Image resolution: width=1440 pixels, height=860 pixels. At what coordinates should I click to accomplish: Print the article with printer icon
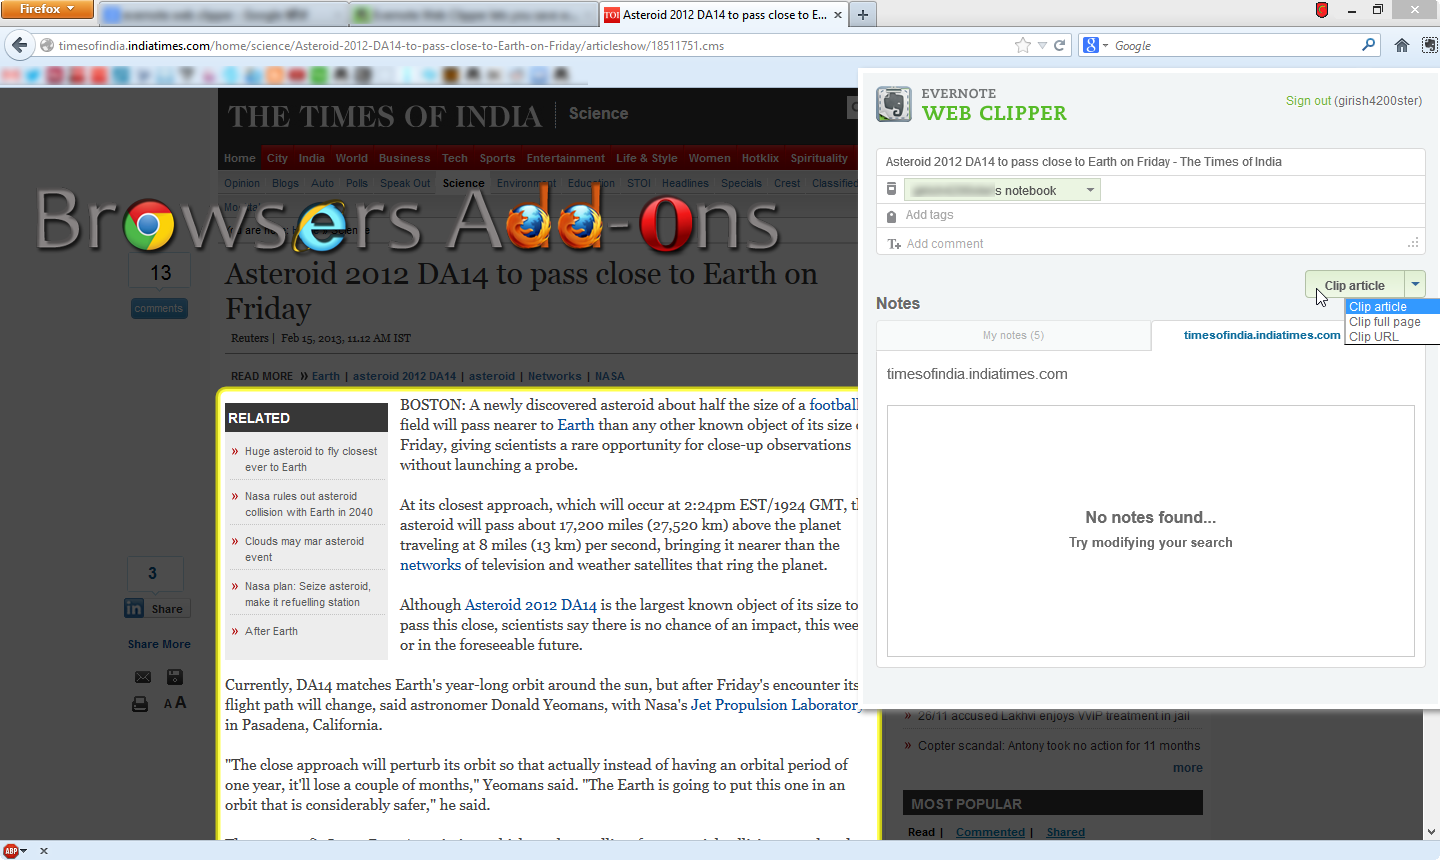(140, 704)
